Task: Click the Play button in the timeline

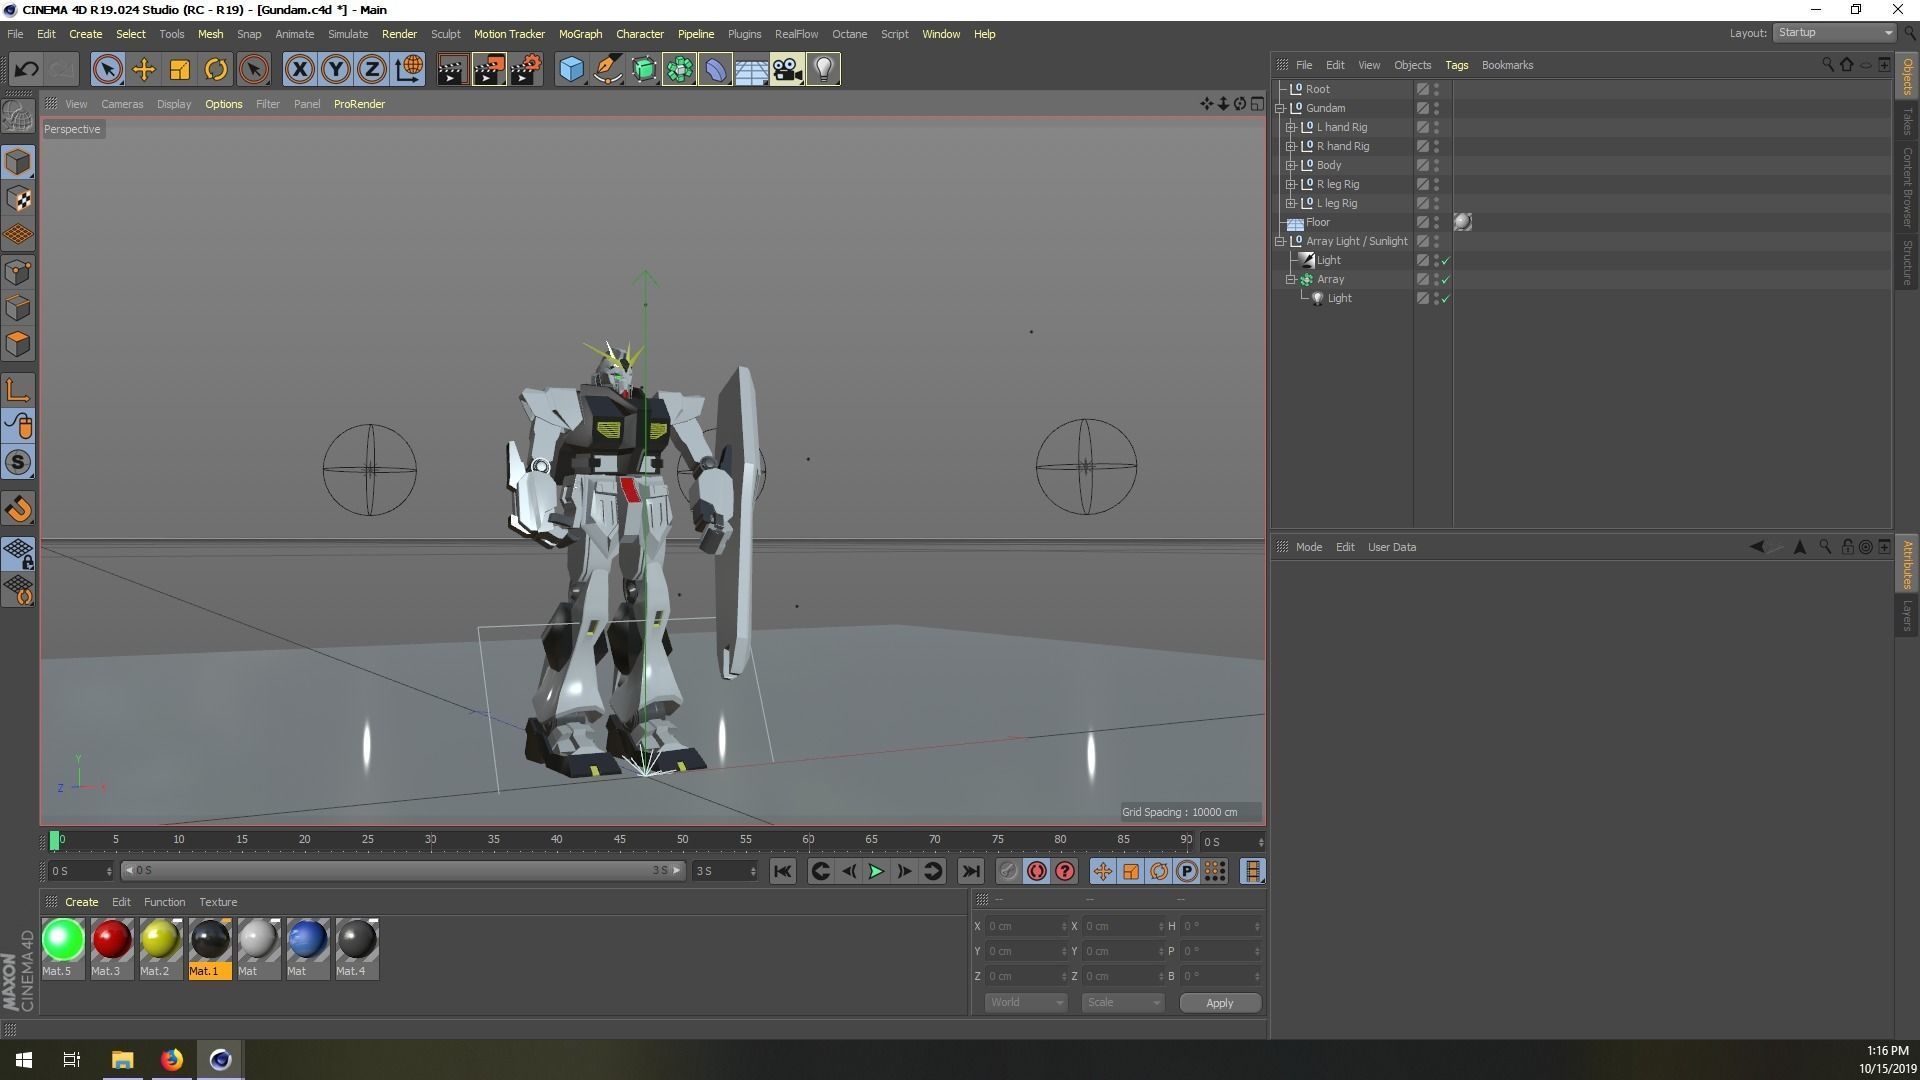Action: pyautogui.click(x=875, y=871)
